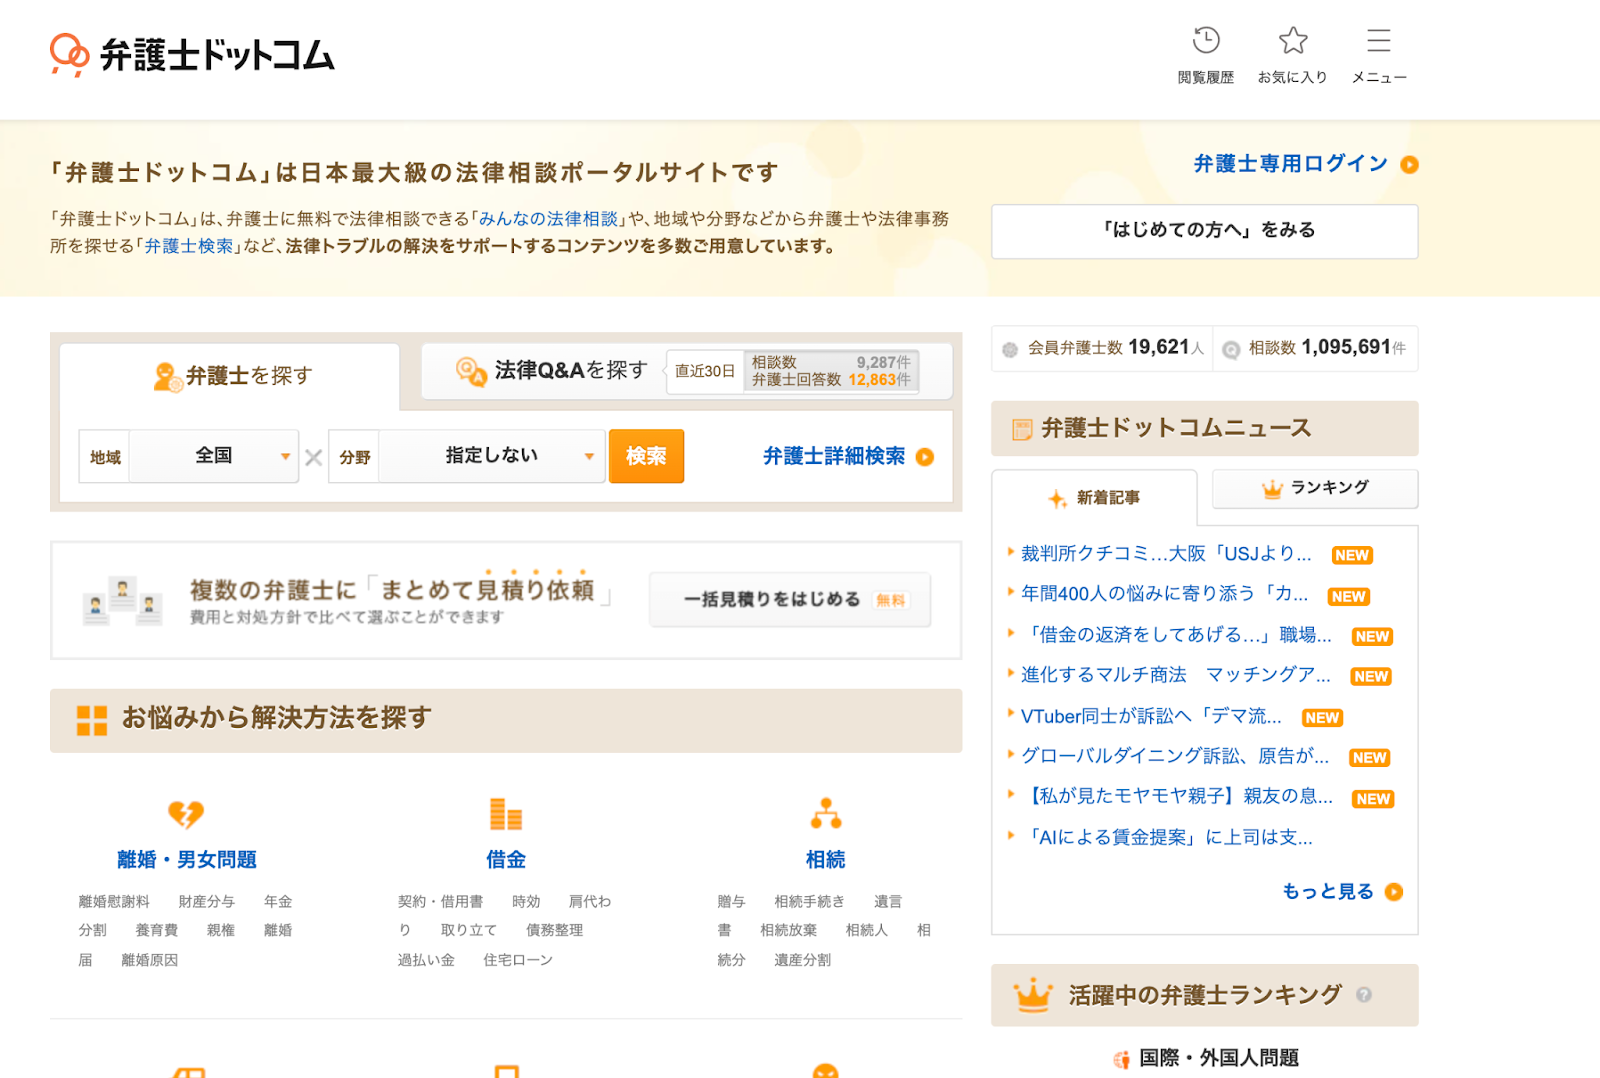
Task: Open news グローバルダイニング訴訟
Action: [1175, 756]
